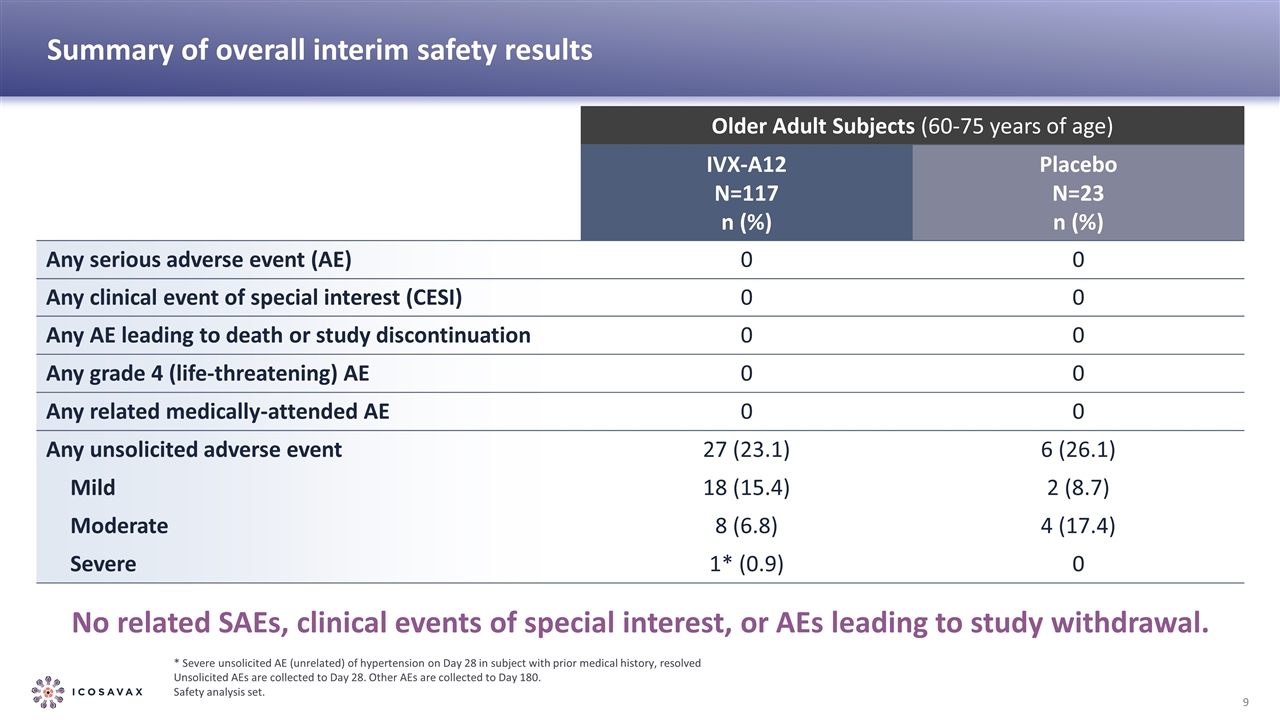The image size is (1280, 720).
Task: Click the Placebo N=23 column header
Action: [1077, 192]
